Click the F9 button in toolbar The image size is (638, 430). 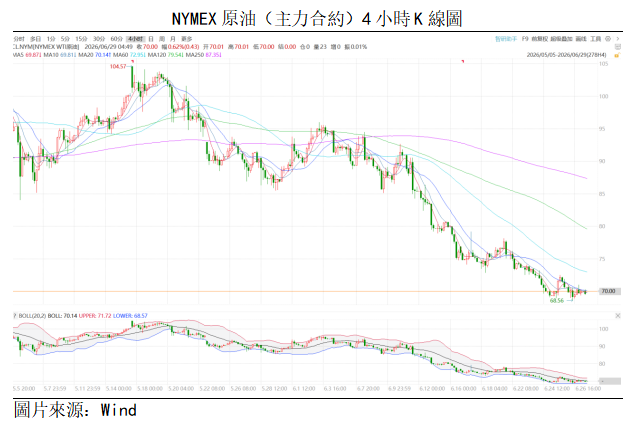pos(525,39)
